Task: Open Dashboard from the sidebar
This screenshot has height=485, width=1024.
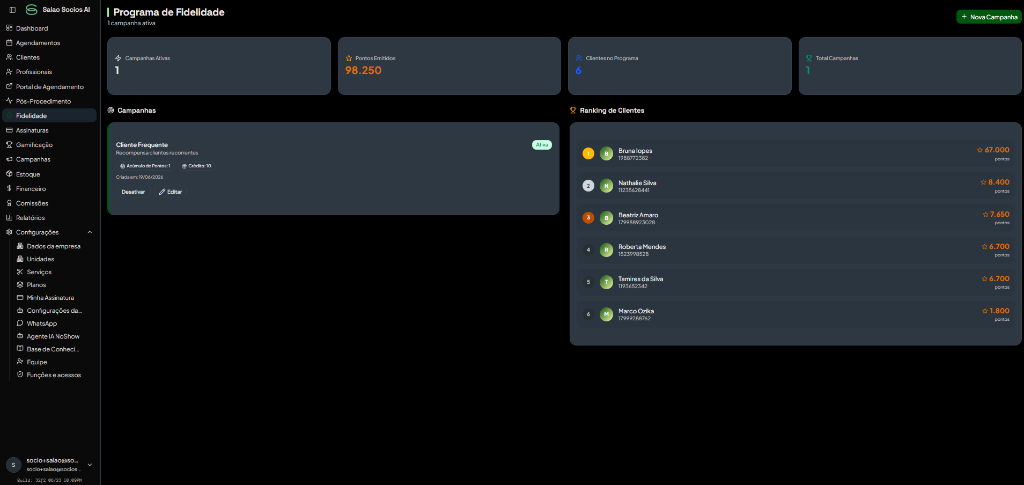Action: 50,29
